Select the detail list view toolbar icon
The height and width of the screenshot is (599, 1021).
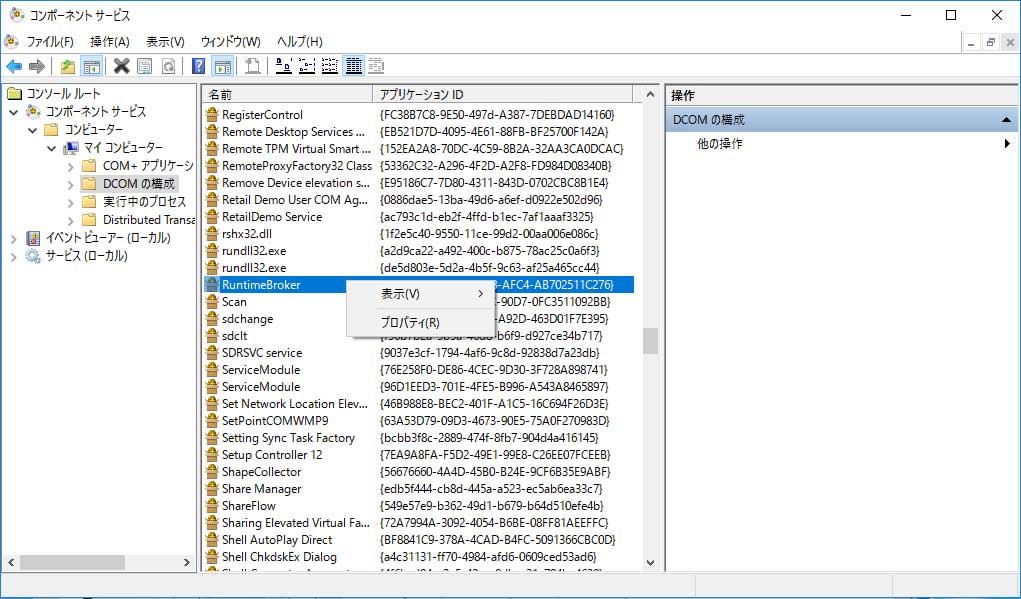click(353, 66)
